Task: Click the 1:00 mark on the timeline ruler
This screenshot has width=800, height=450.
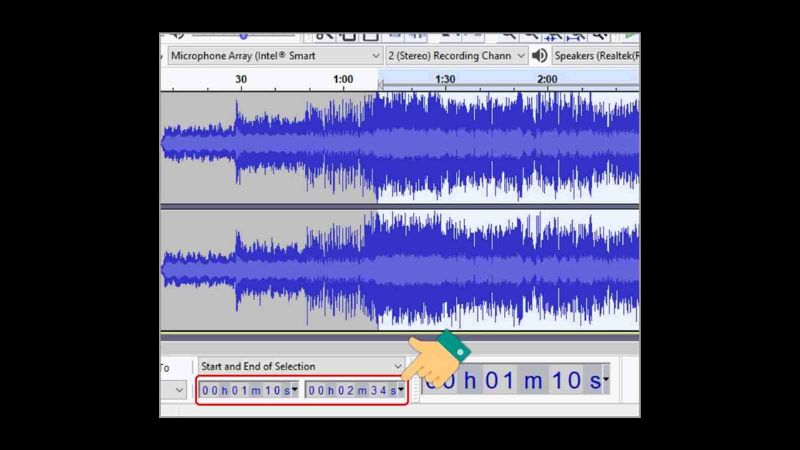Action: [x=343, y=80]
